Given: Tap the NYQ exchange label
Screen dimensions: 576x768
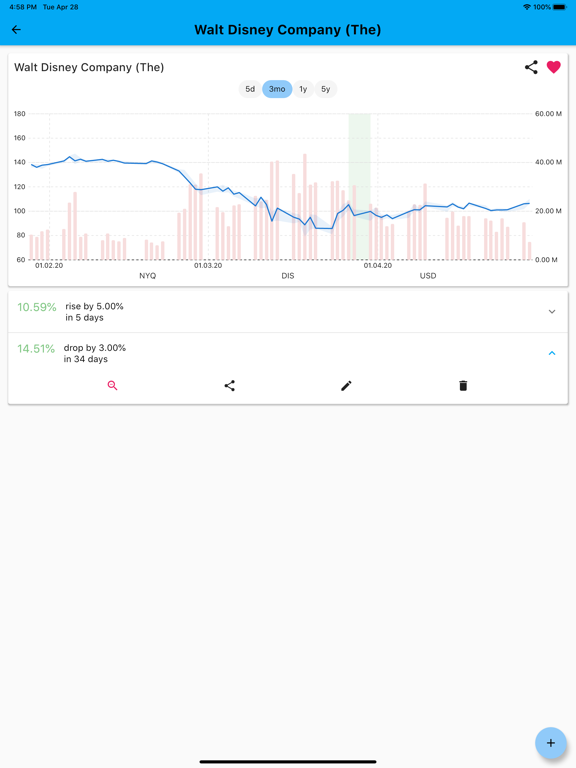Looking at the screenshot, I should [147, 276].
